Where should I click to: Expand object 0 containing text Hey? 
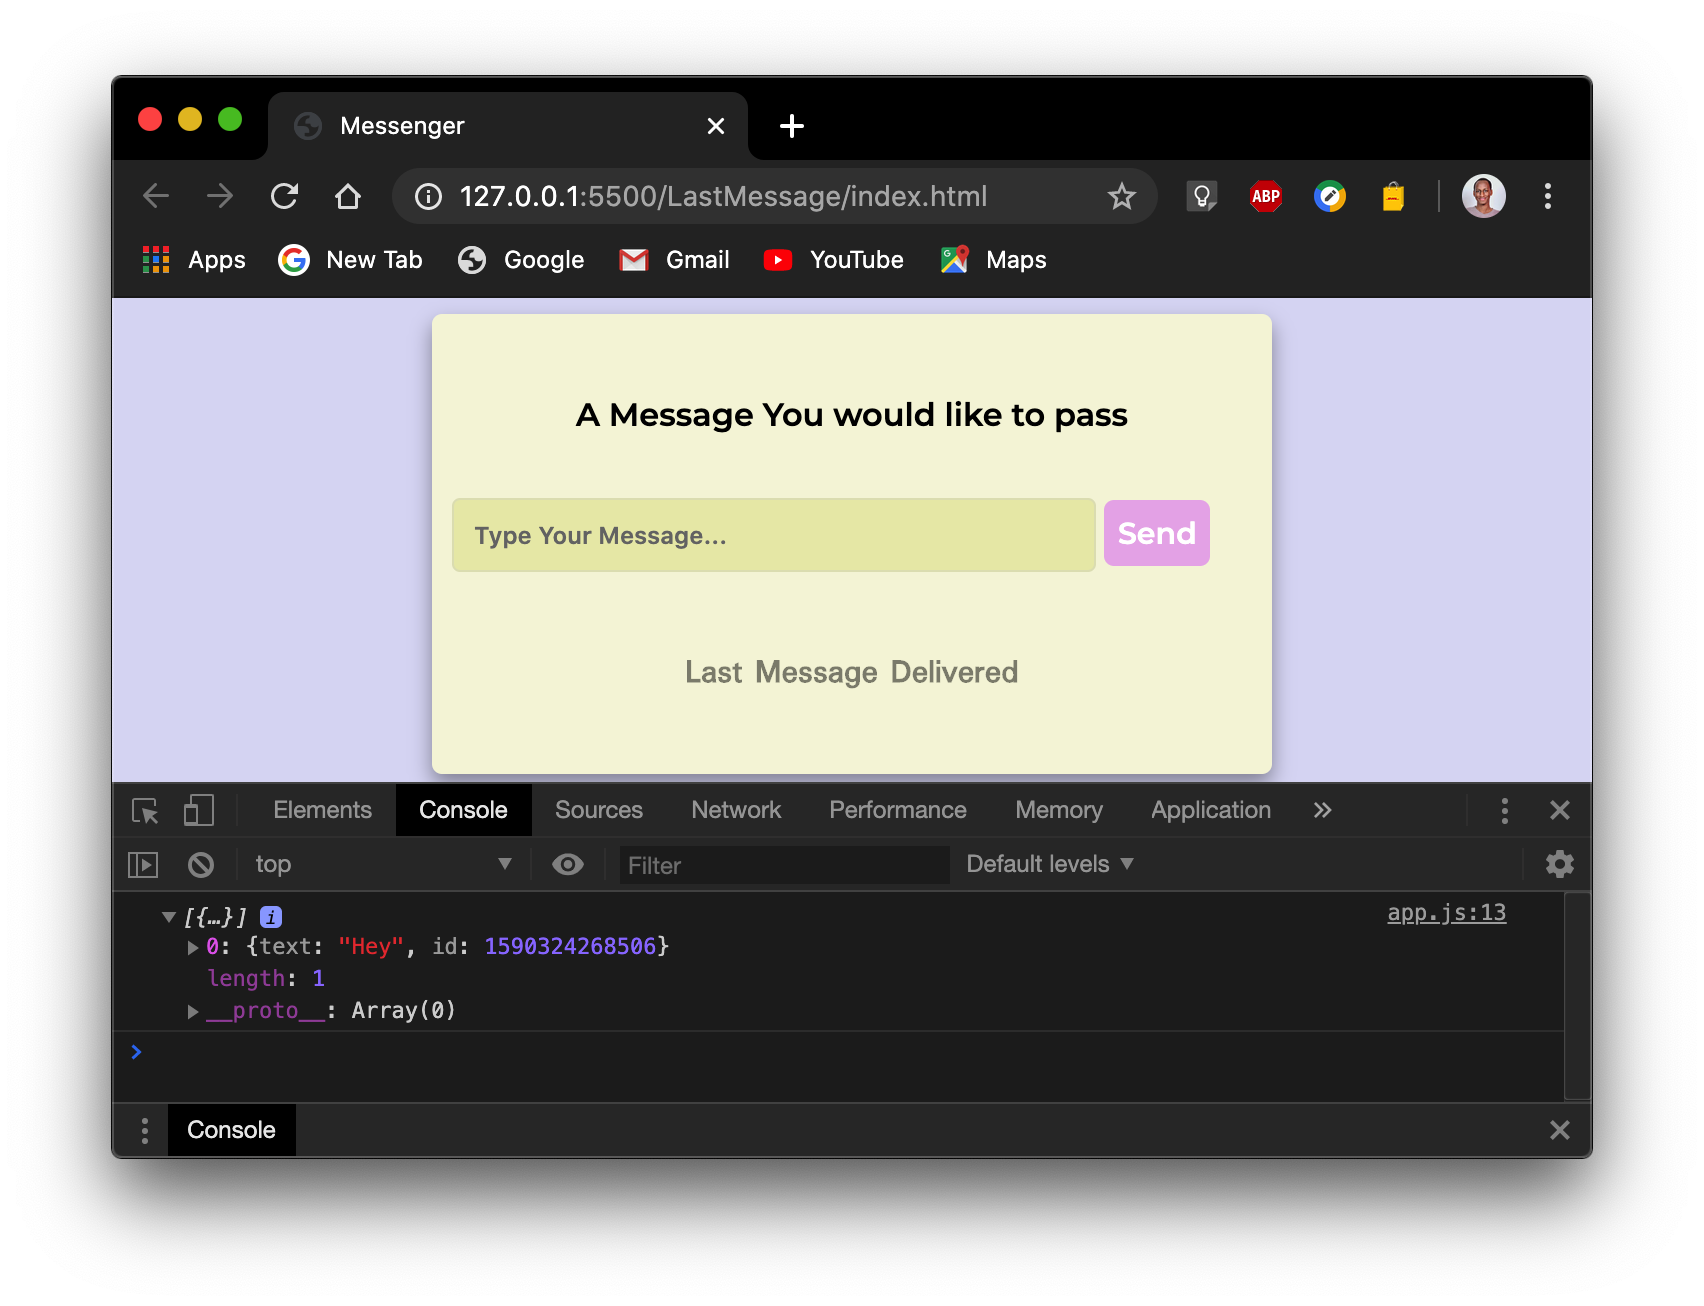pyautogui.click(x=192, y=946)
